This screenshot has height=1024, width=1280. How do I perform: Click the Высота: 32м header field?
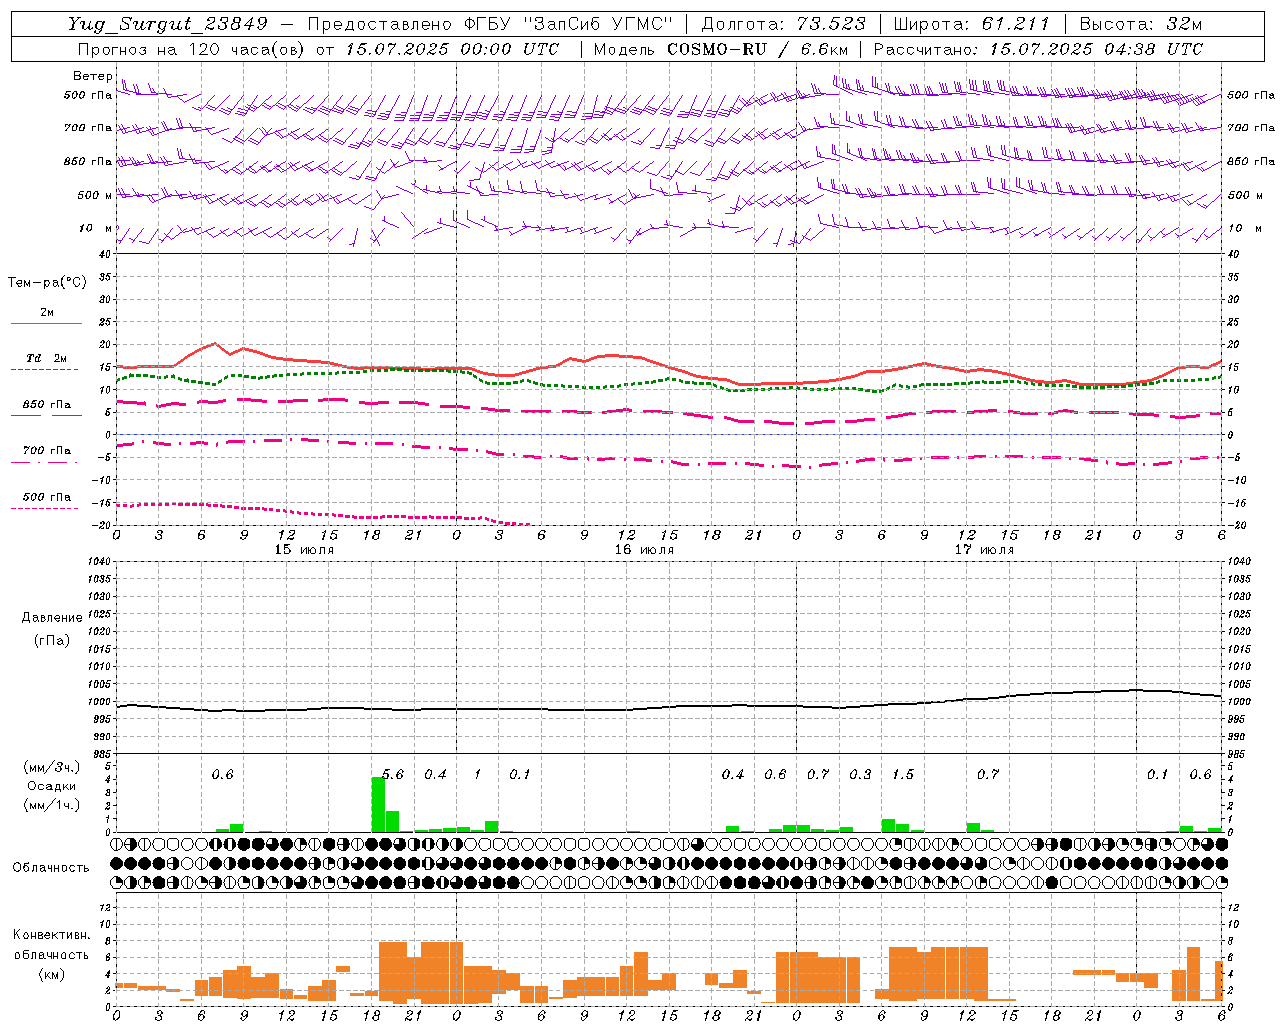point(1143,24)
